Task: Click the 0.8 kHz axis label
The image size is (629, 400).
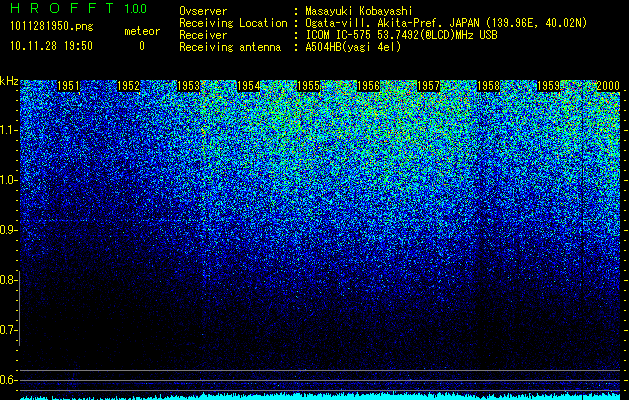Action: [8, 280]
